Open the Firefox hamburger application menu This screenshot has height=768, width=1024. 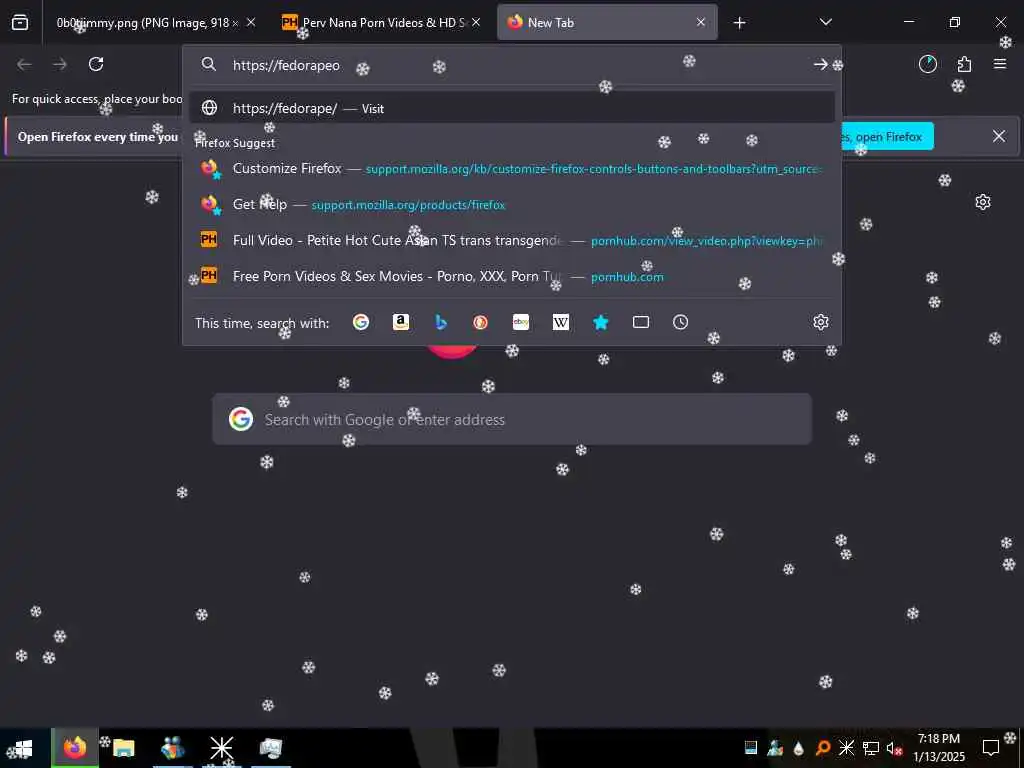pyautogui.click(x=1000, y=64)
